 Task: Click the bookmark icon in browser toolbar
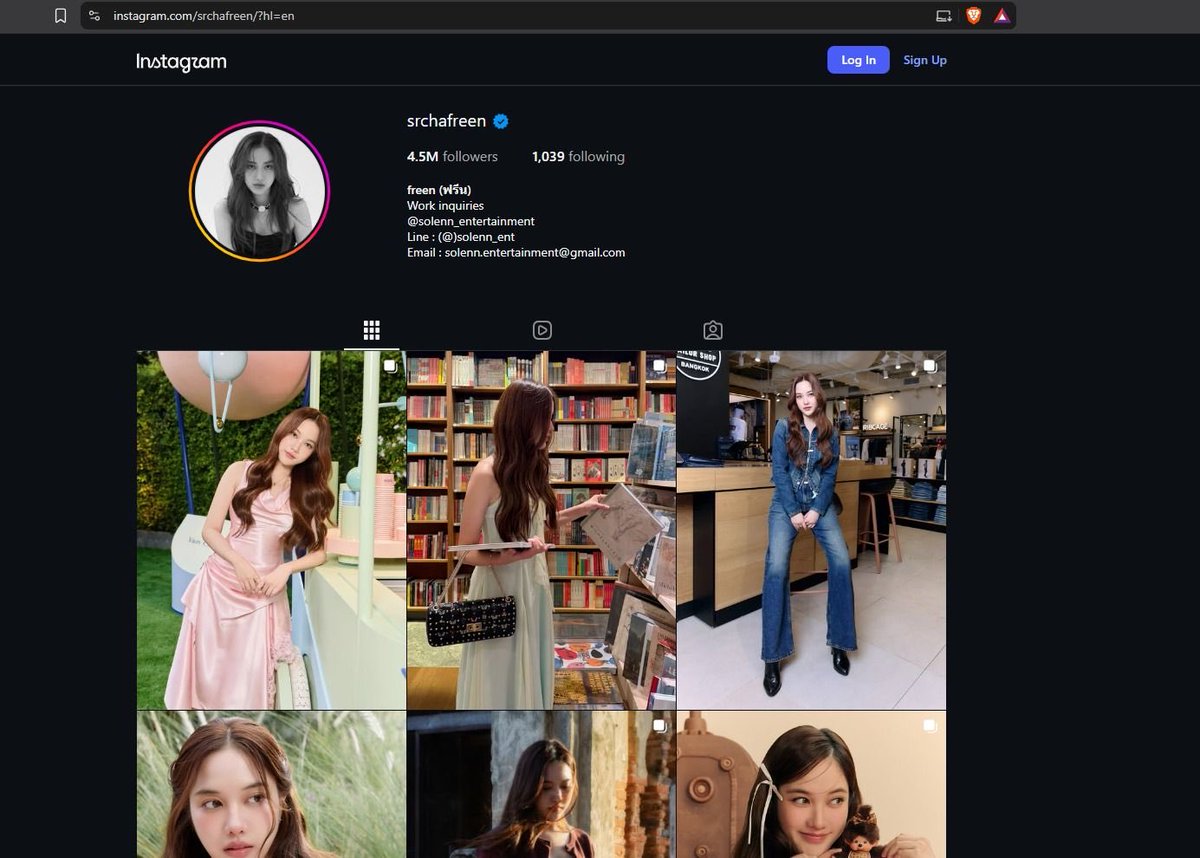[60, 15]
